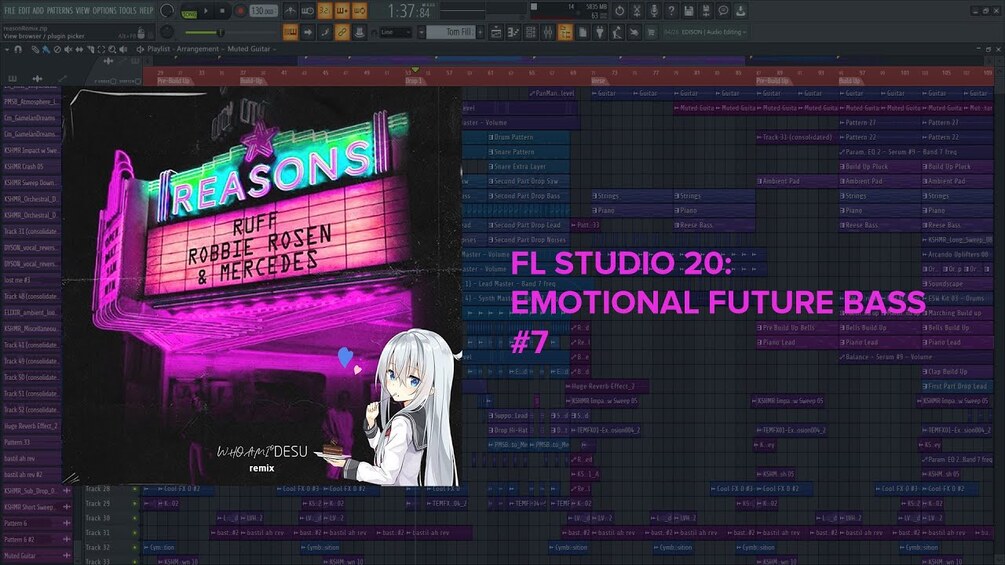Open the project info page icon
Viewport: 1005px width, 565px height.
[x=583, y=32]
